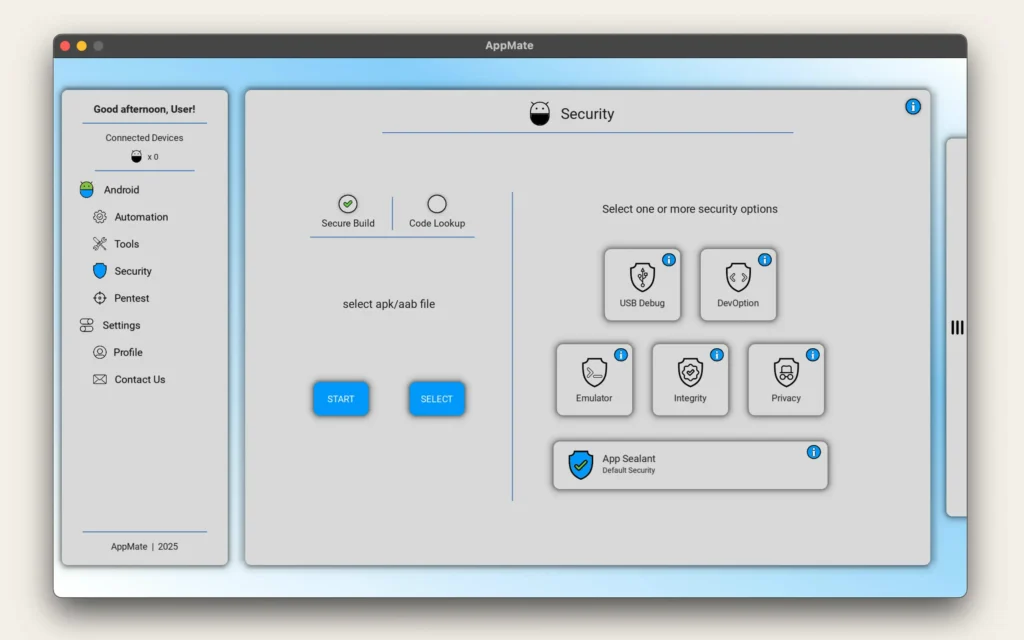Viewport: 1024px width, 640px height.
Task: Select the Security shield icon
Action: pyautogui.click(x=99, y=270)
